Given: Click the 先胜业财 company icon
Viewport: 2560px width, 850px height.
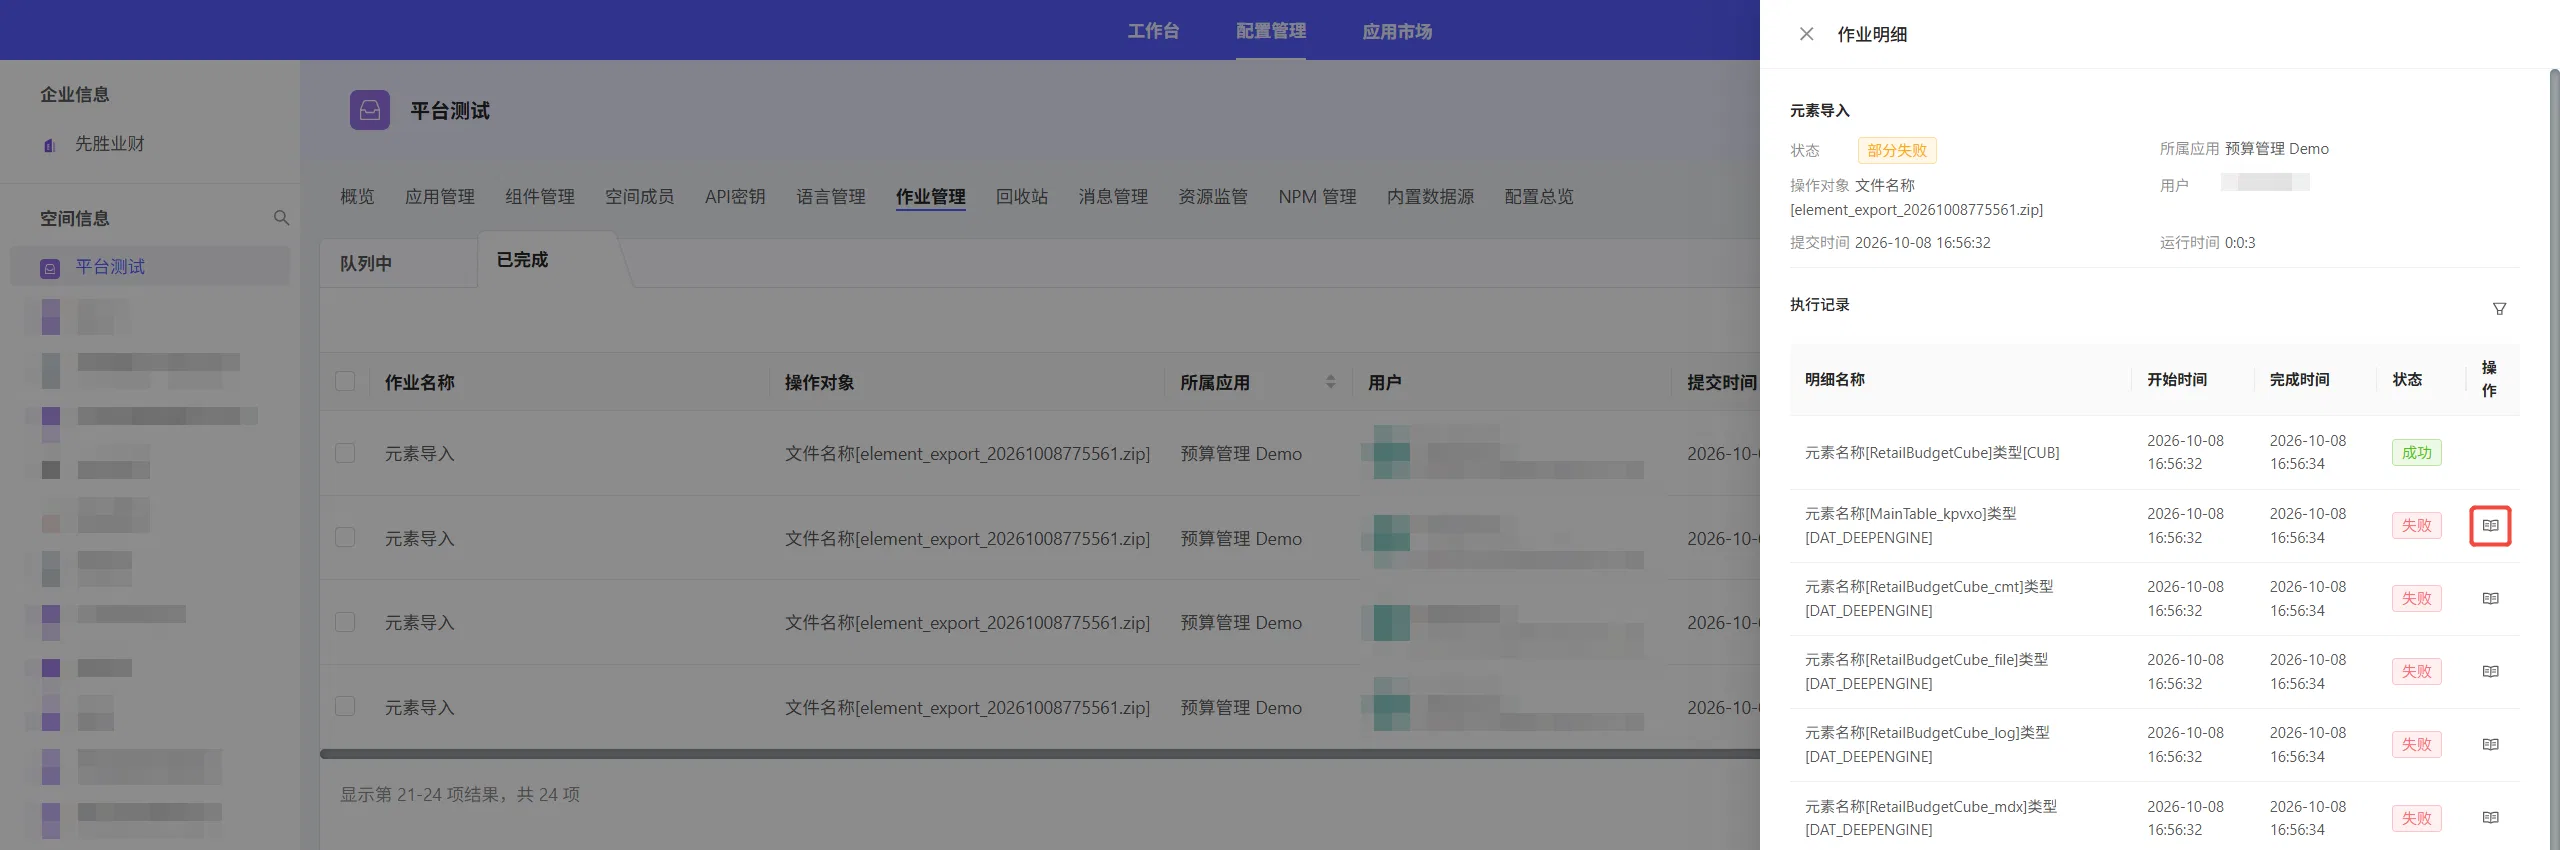Looking at the screenshot, I should [49, 145].
